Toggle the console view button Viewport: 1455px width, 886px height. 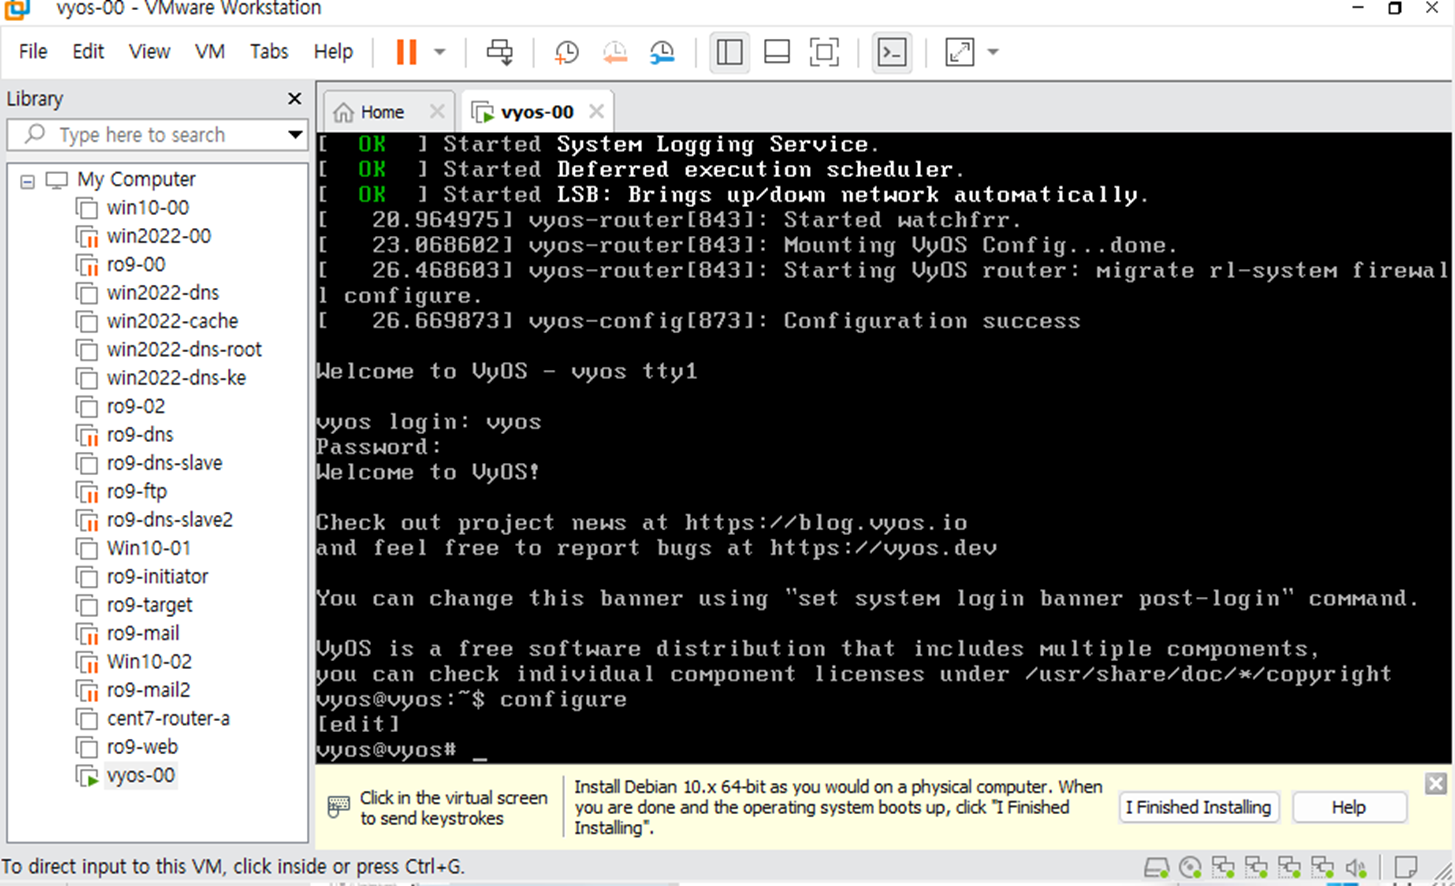[891, 52]
